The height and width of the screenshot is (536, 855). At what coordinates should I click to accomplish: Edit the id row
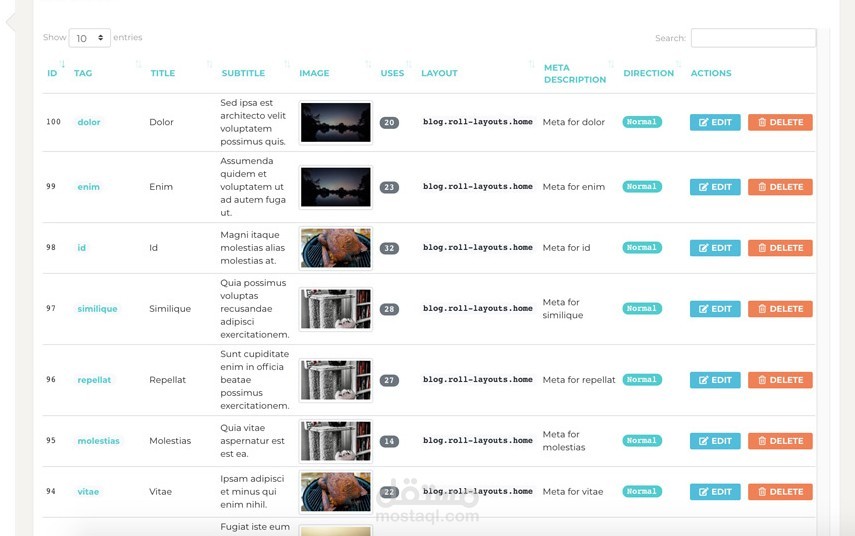point(715,248)
